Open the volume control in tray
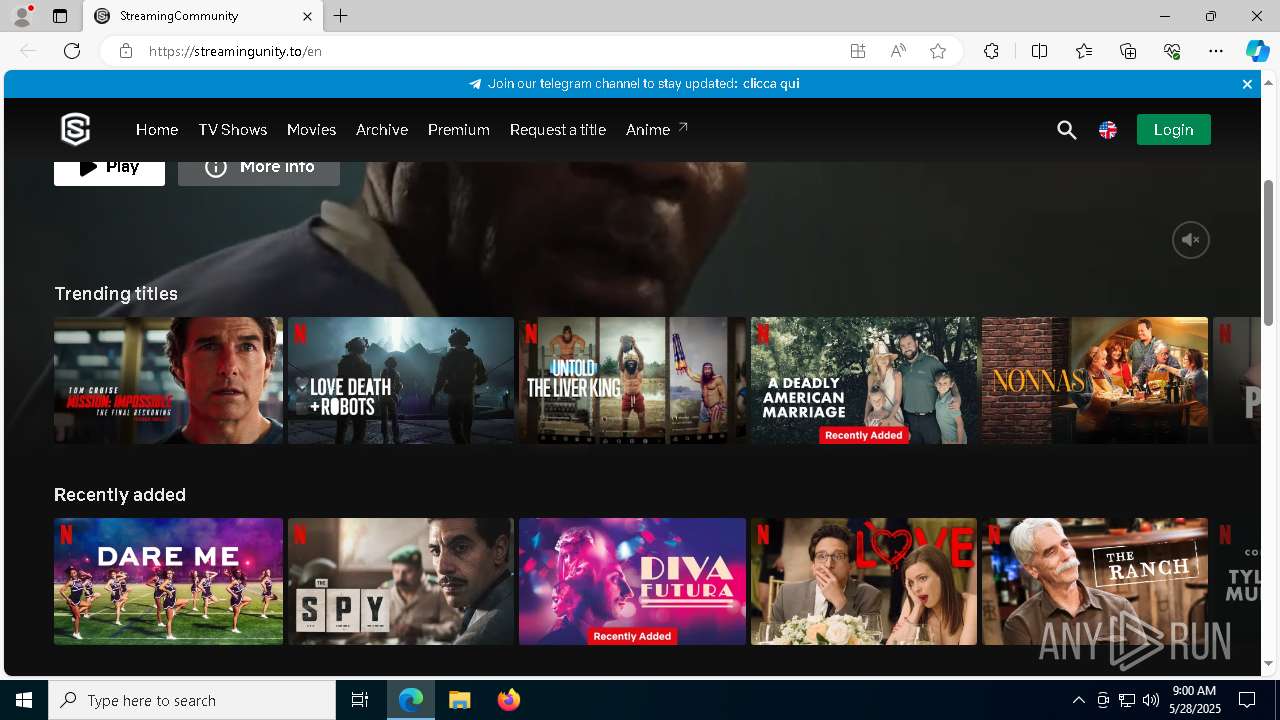 pyautogui.click(x=1151, y=700)
